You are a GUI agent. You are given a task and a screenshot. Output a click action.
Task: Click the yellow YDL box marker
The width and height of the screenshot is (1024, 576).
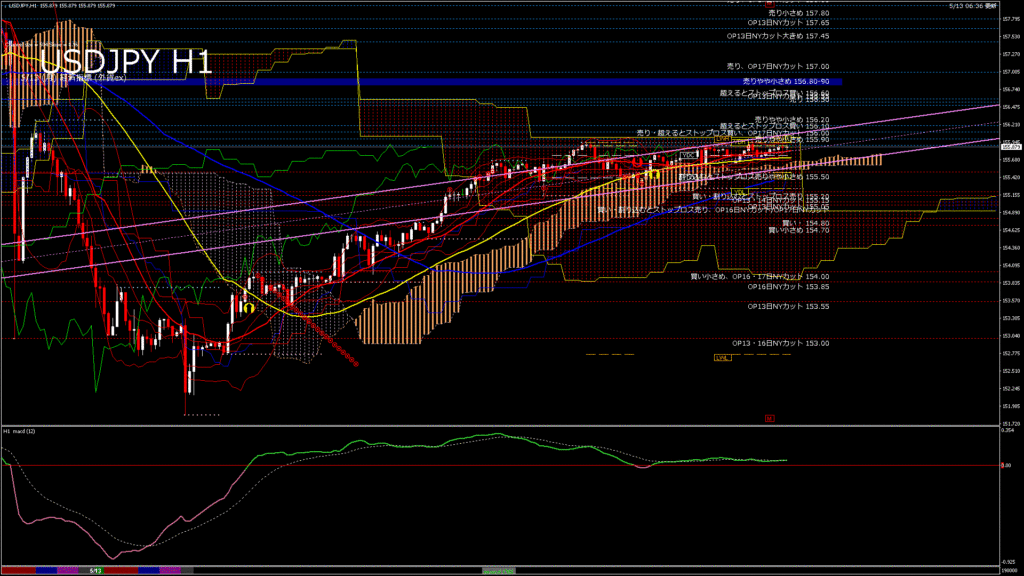[739, 192]
